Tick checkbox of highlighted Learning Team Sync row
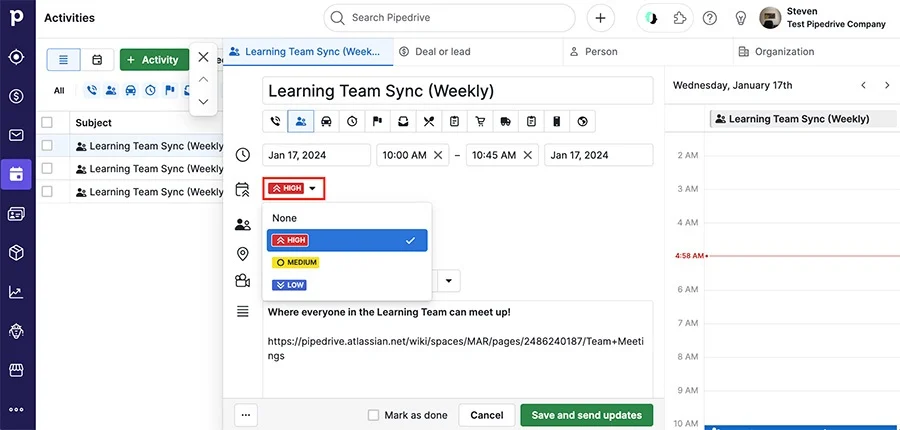The image size is (900, 430). [47, 146]
